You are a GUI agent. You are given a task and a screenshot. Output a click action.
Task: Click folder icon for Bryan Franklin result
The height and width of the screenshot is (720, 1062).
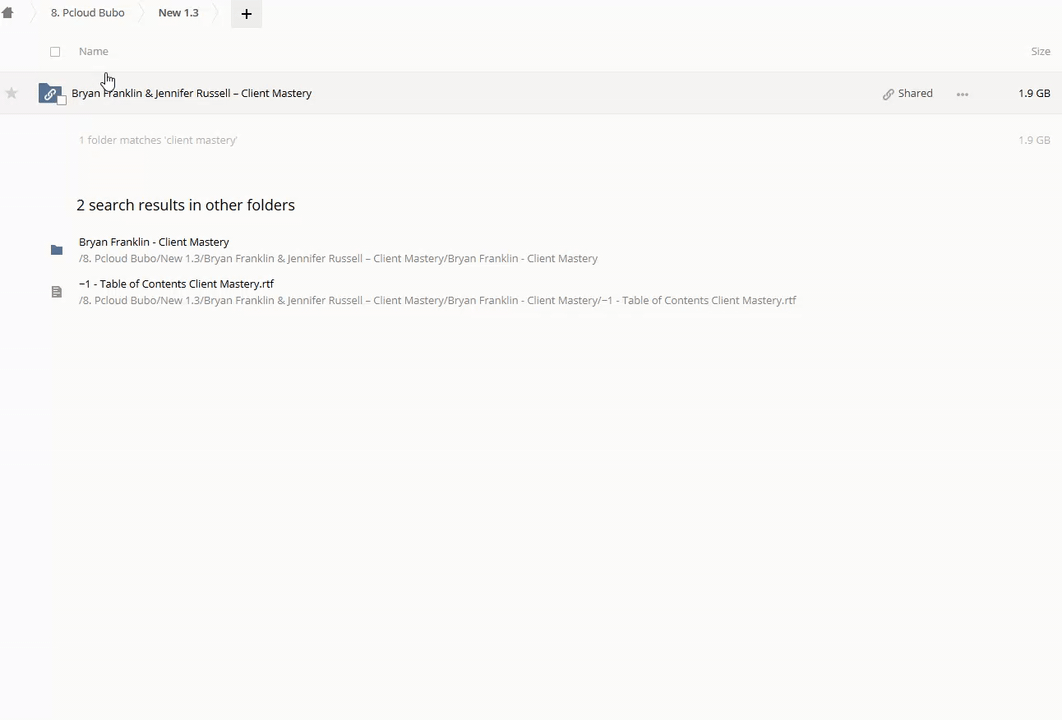coord(57,250)
